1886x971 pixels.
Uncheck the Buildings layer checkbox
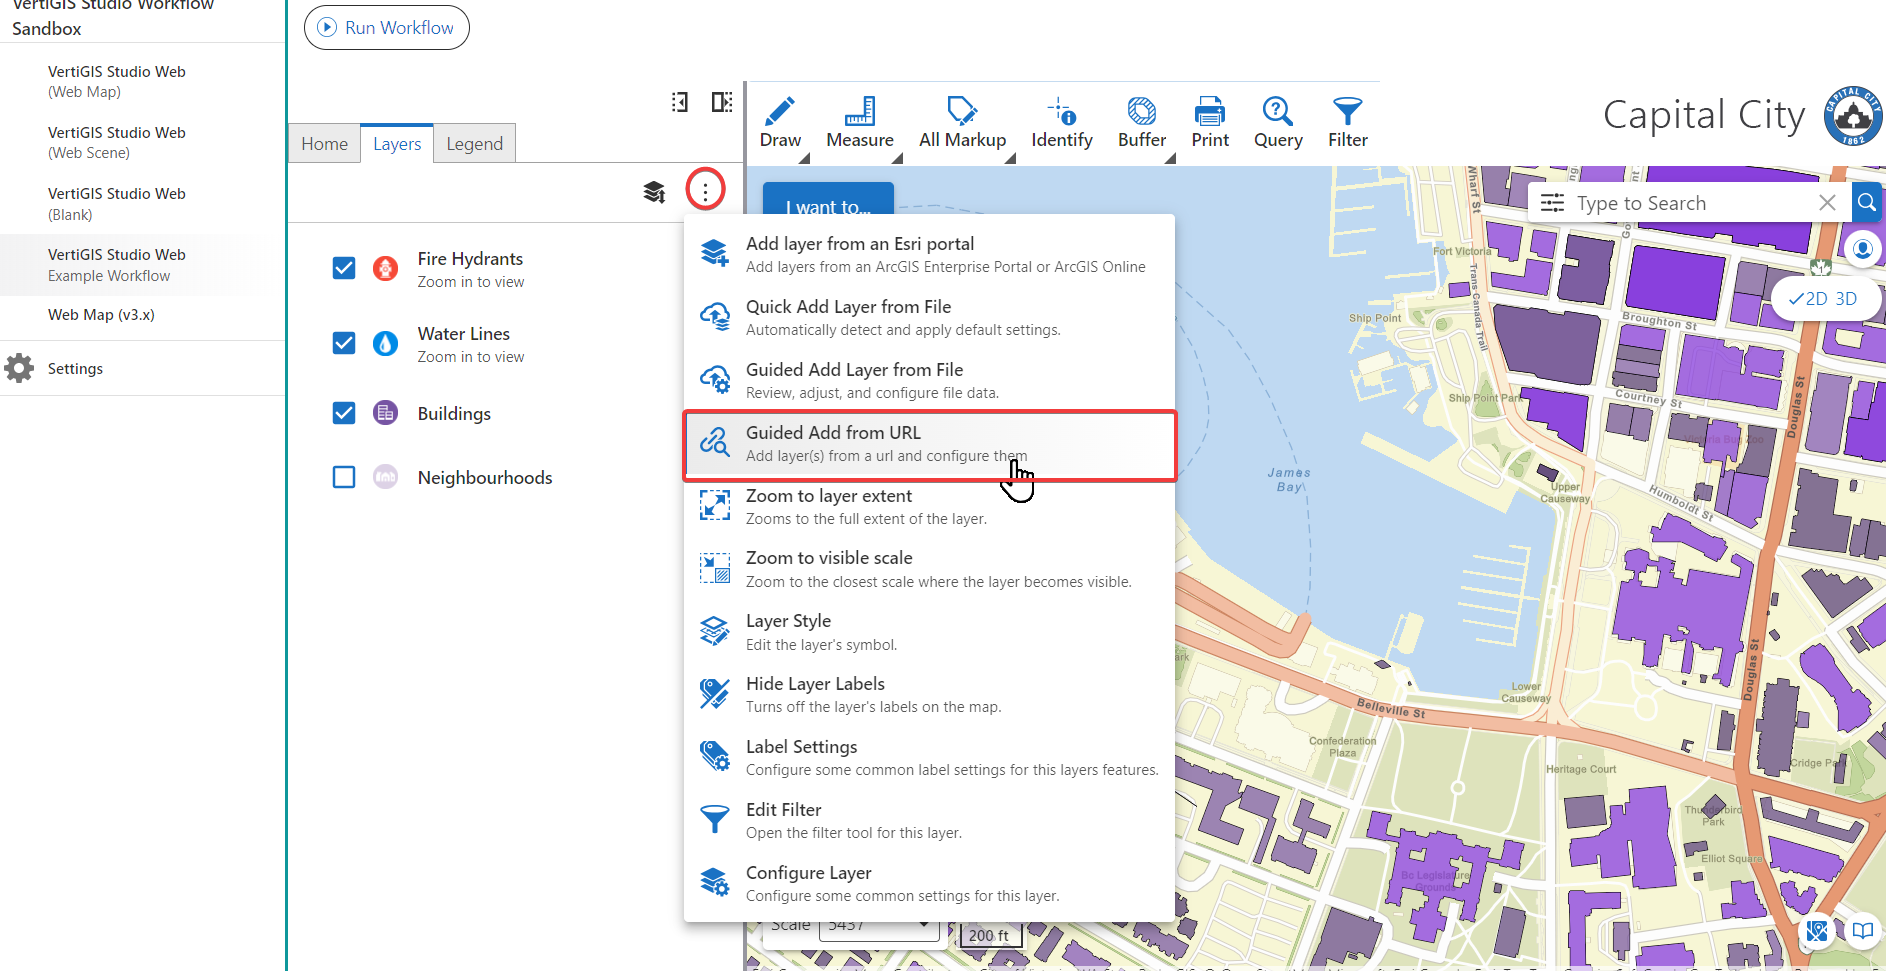click(x=344, y=413)
